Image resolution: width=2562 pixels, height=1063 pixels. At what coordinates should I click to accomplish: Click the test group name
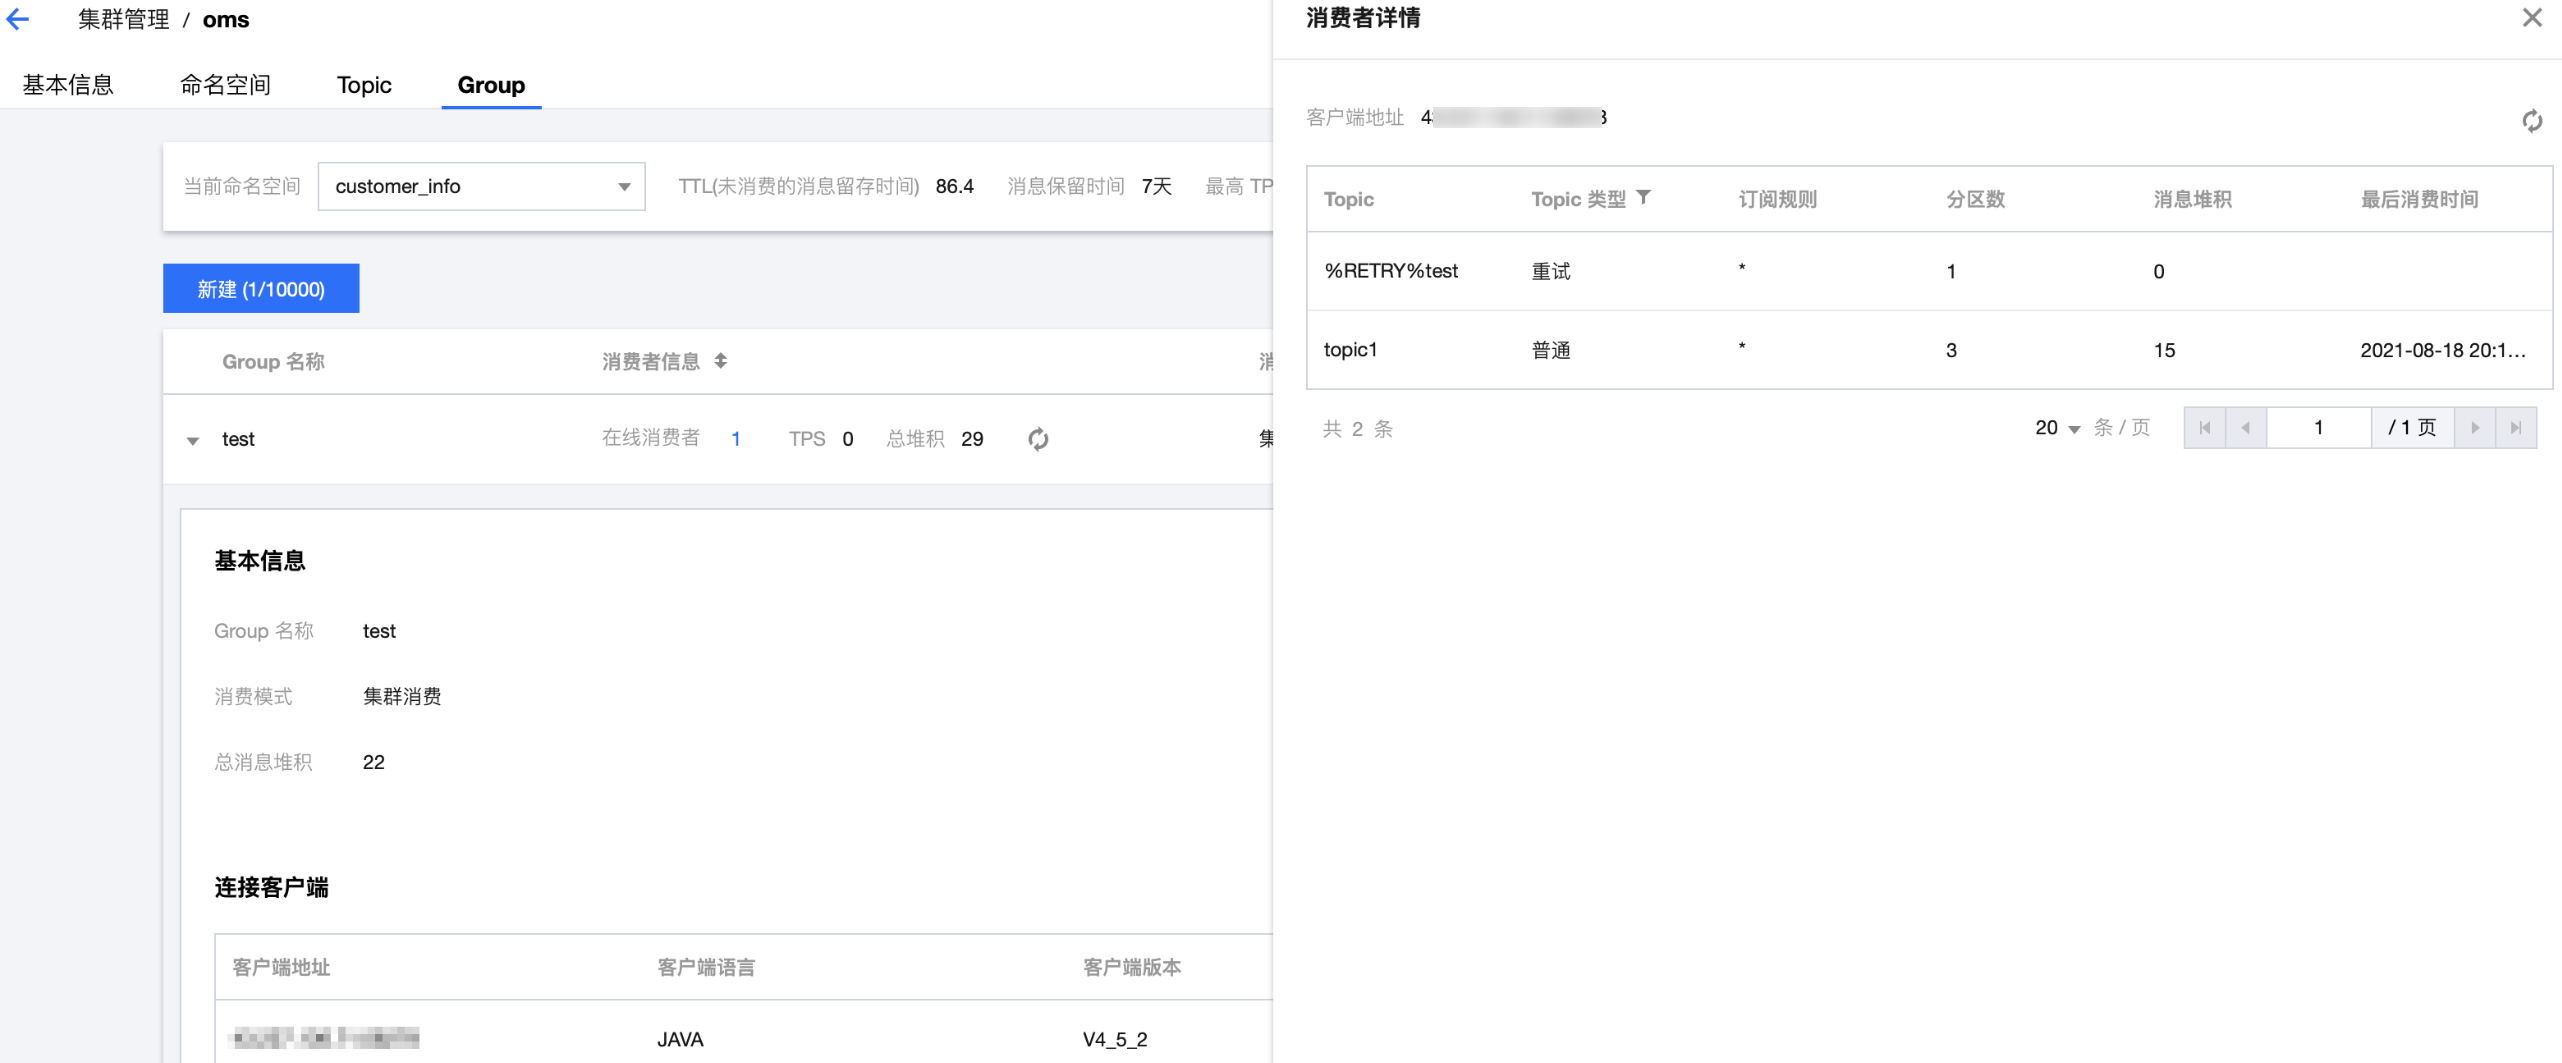238,439
